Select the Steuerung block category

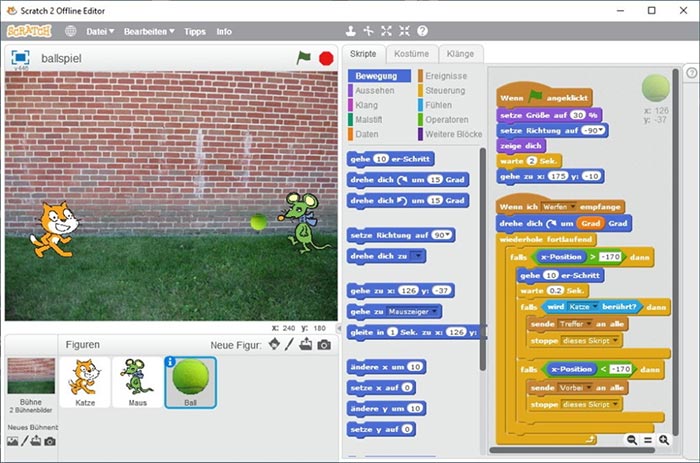click(x=450, y=91)
